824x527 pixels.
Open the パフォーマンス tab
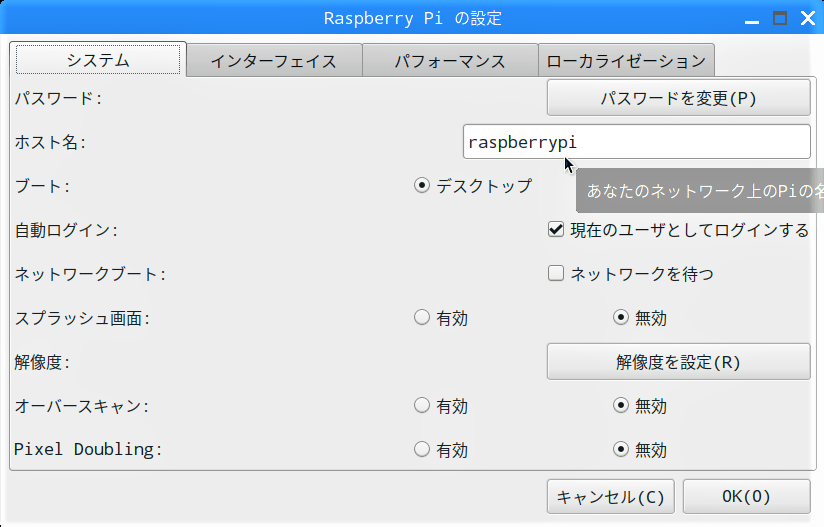(450, 61)
